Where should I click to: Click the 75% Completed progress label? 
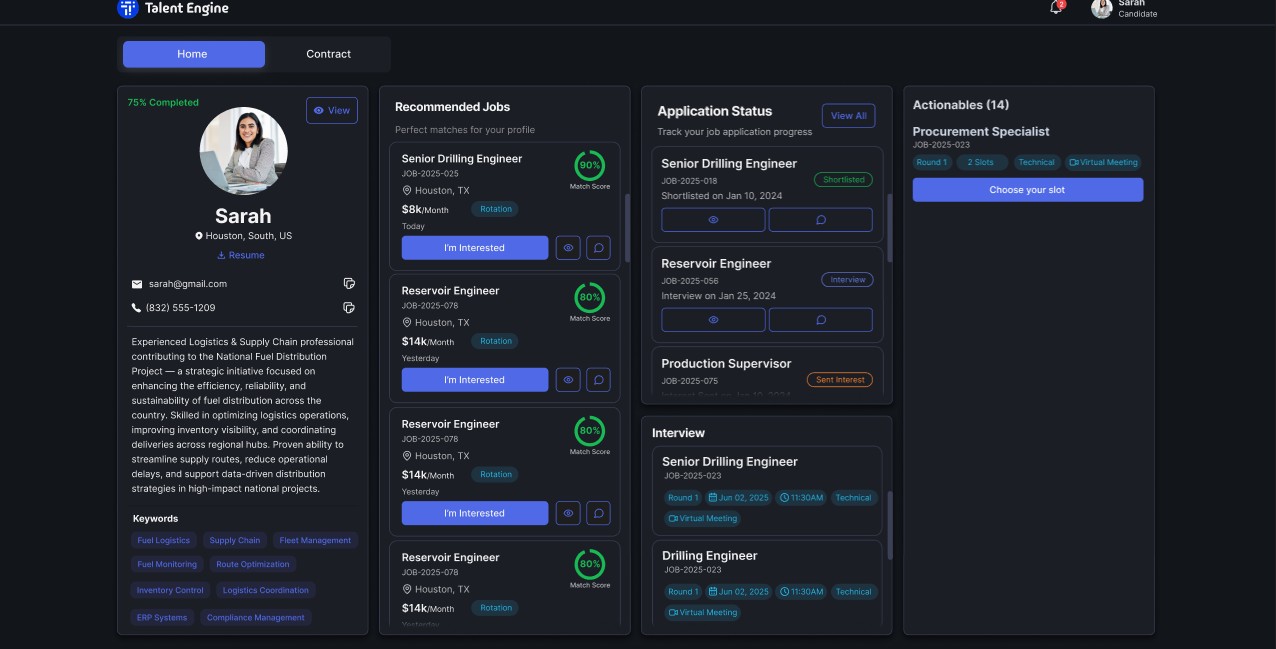pos(163,103)
